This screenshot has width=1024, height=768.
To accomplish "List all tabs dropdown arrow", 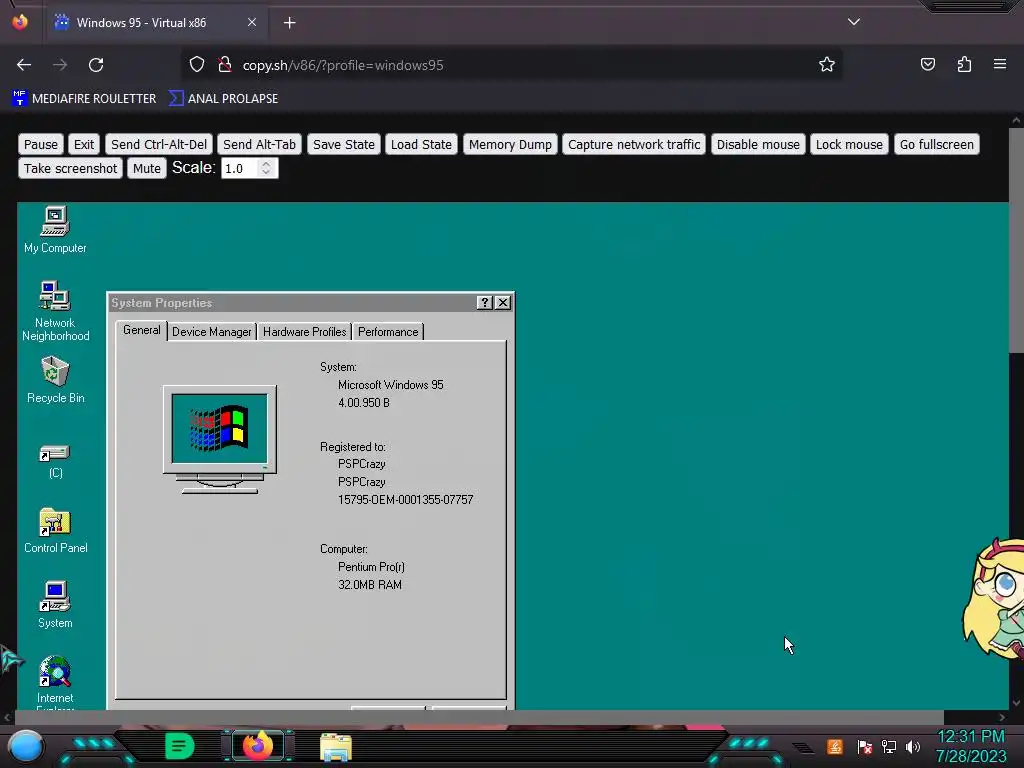I will (854, 22).
